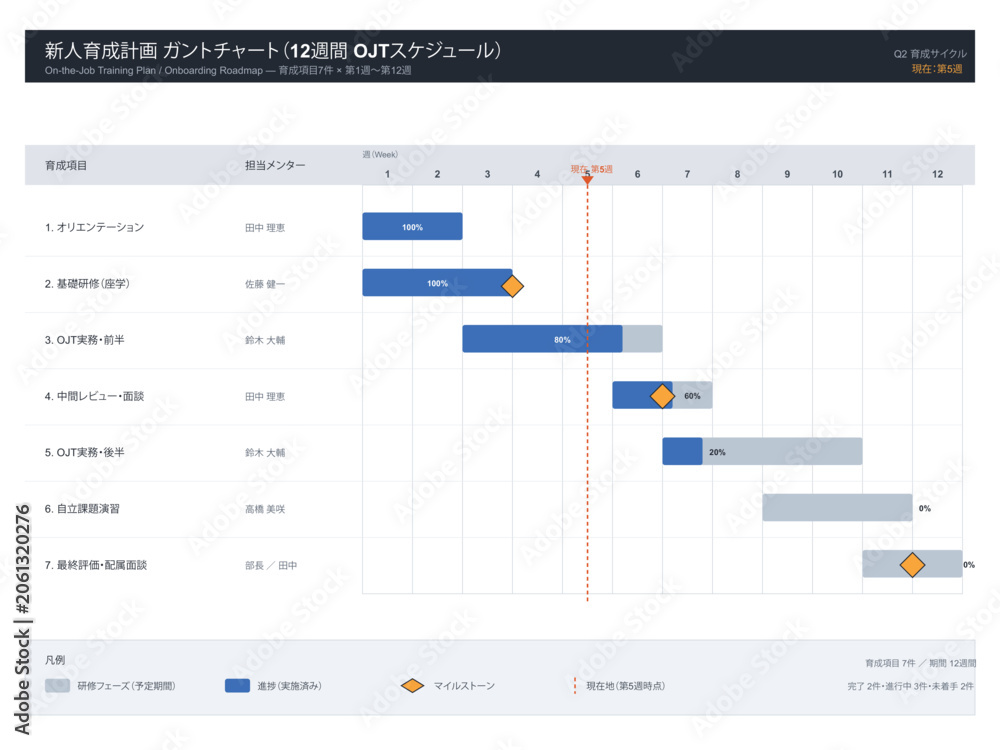Image resolution: width=1000 pixels, height=750 pixels.
Task: Click the 2. 基礎研修(座学) row label
Action: [87, 283]
